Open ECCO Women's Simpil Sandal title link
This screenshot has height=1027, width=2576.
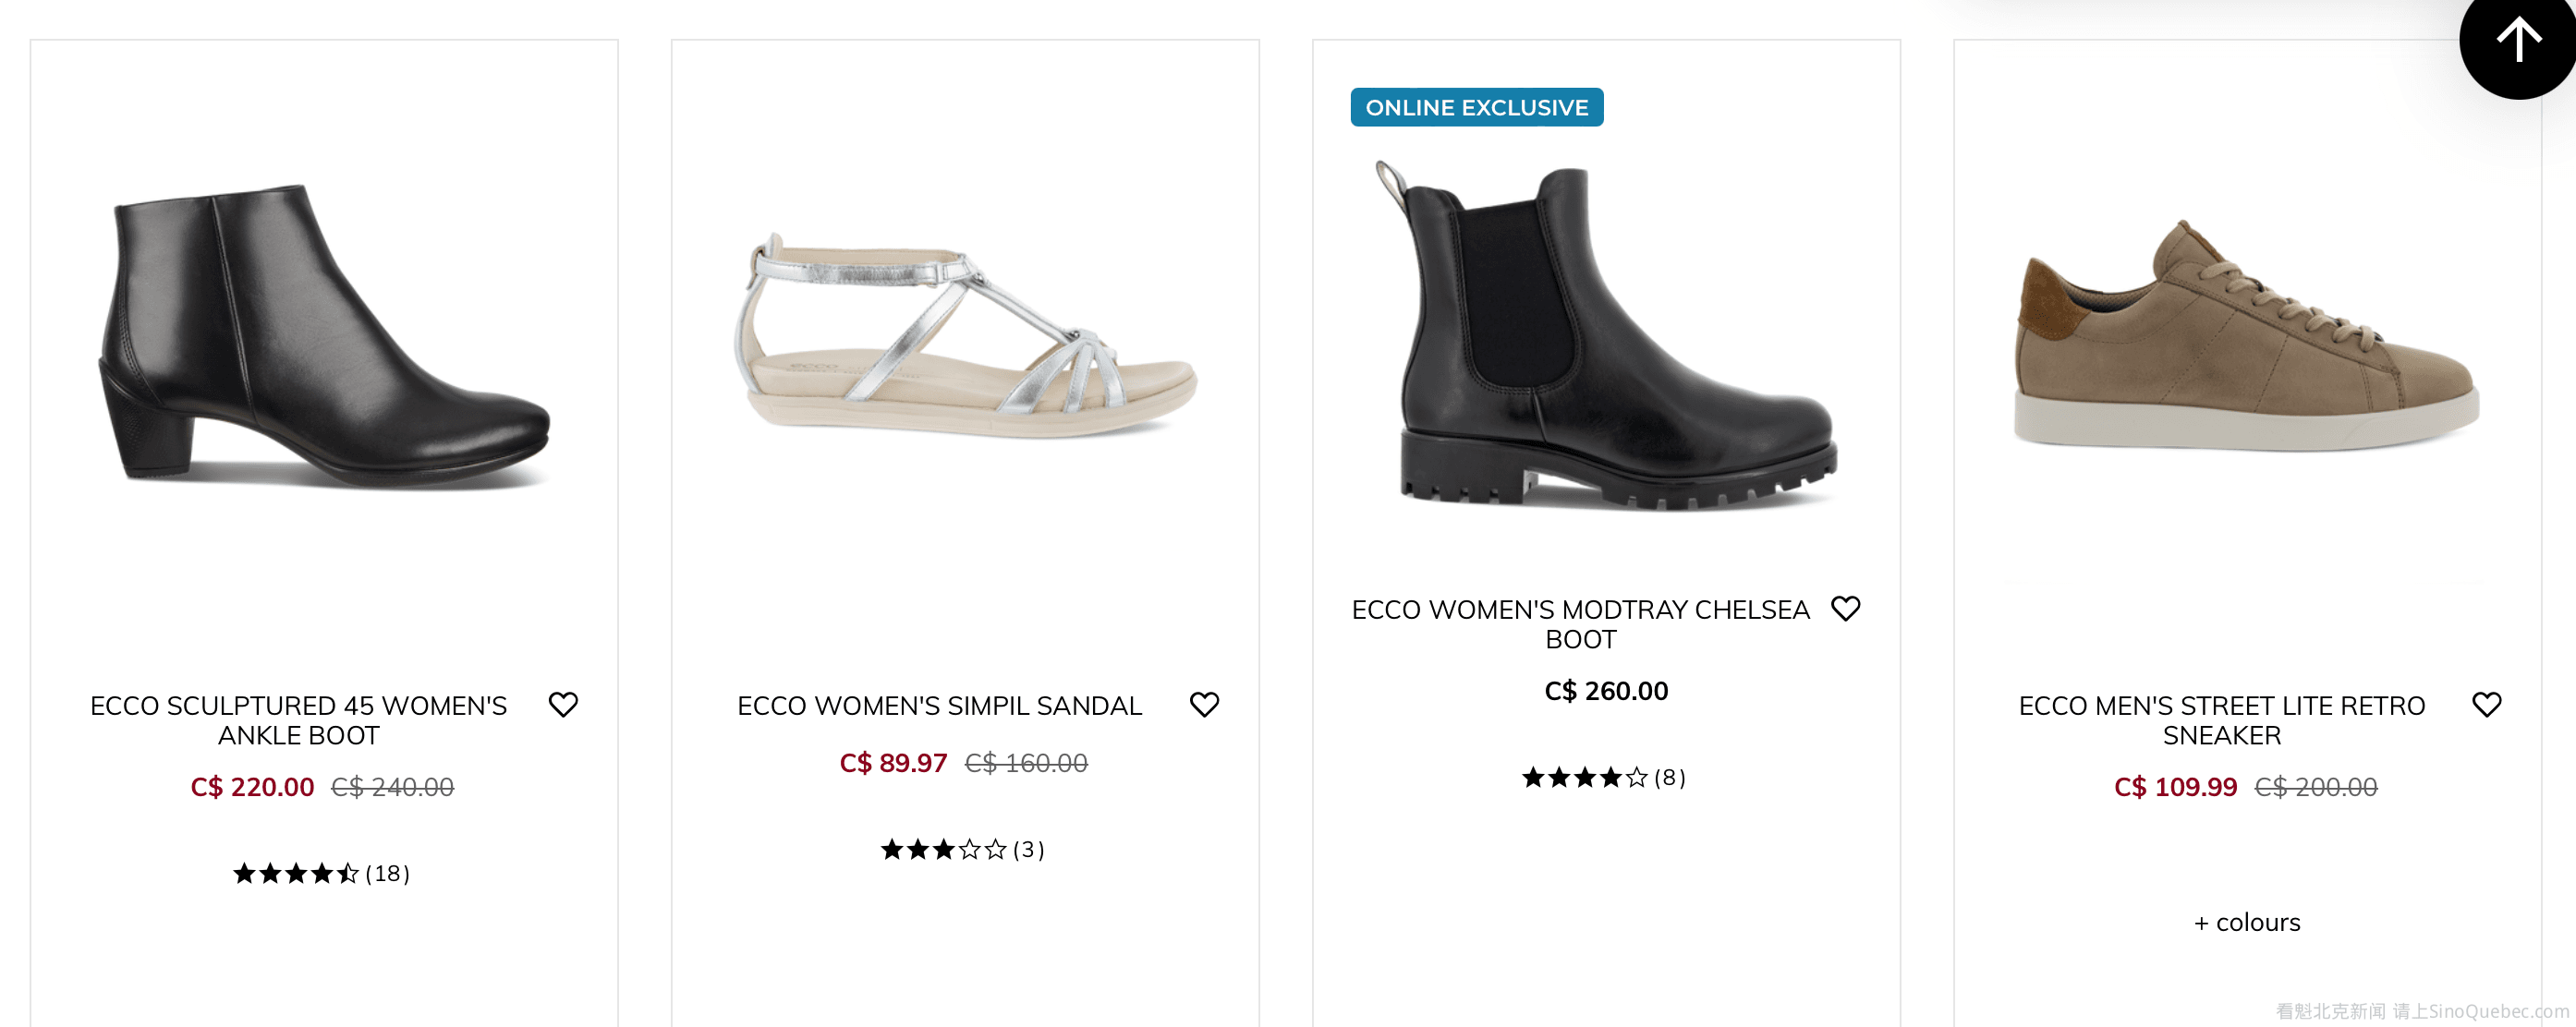pos(939,706)
